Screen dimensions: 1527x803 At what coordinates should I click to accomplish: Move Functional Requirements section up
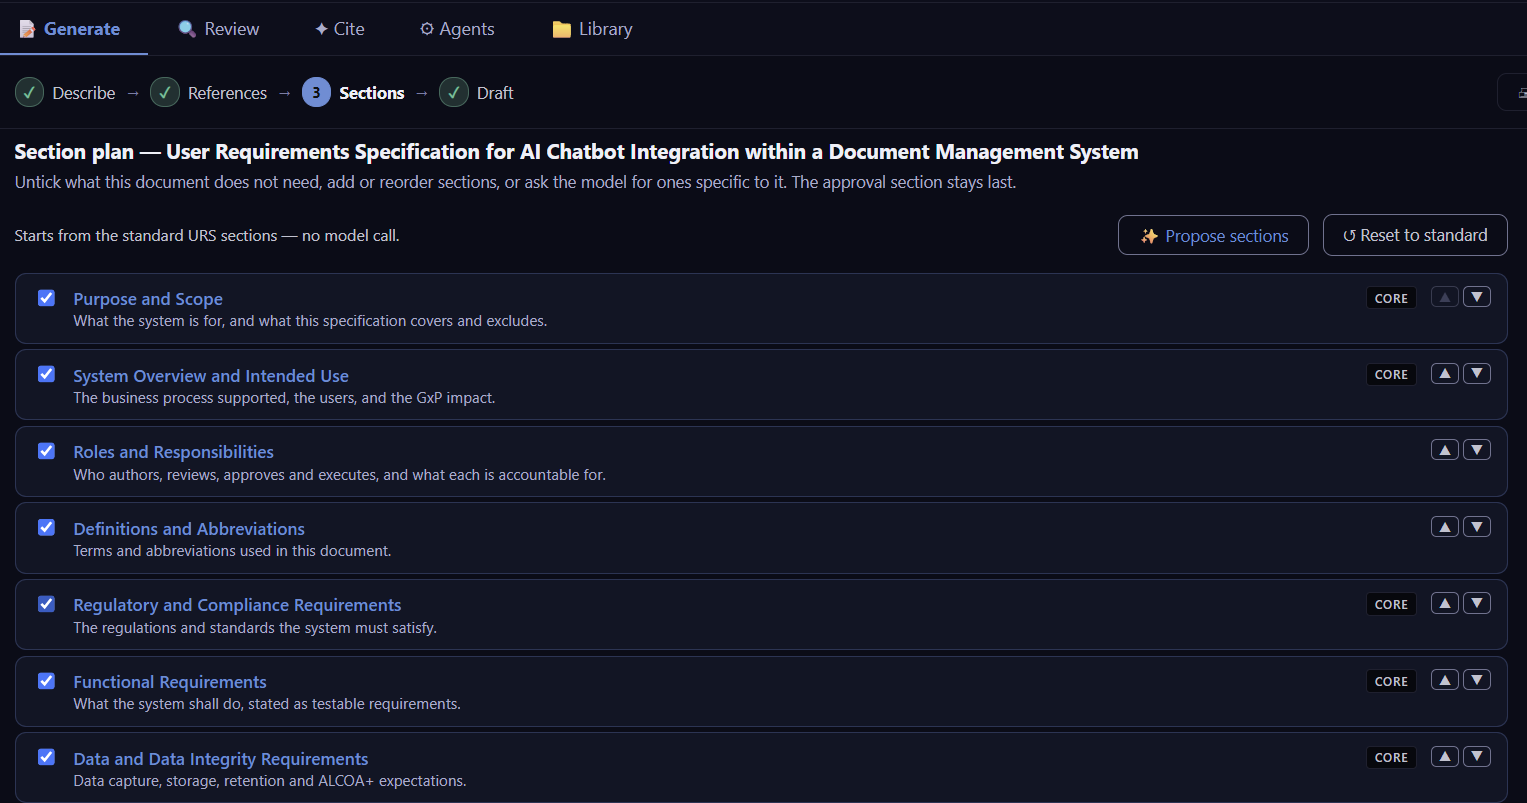[1444, 680]
